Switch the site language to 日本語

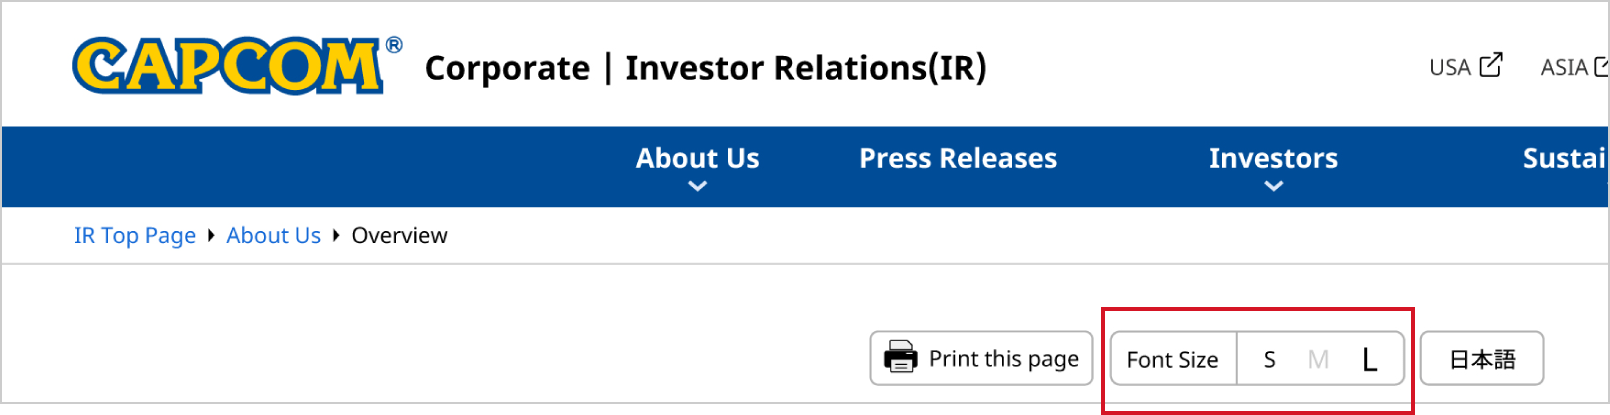tap(1481, 358)
